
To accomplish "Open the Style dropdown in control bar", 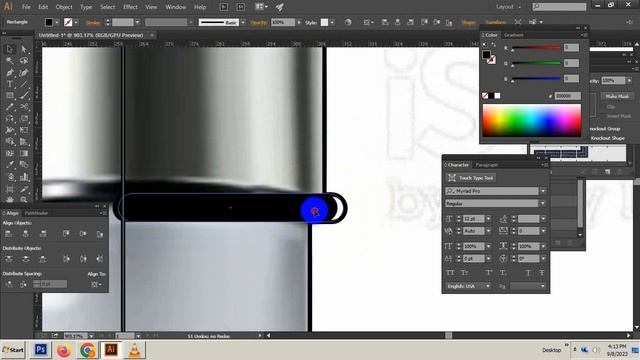I will 332,22.
